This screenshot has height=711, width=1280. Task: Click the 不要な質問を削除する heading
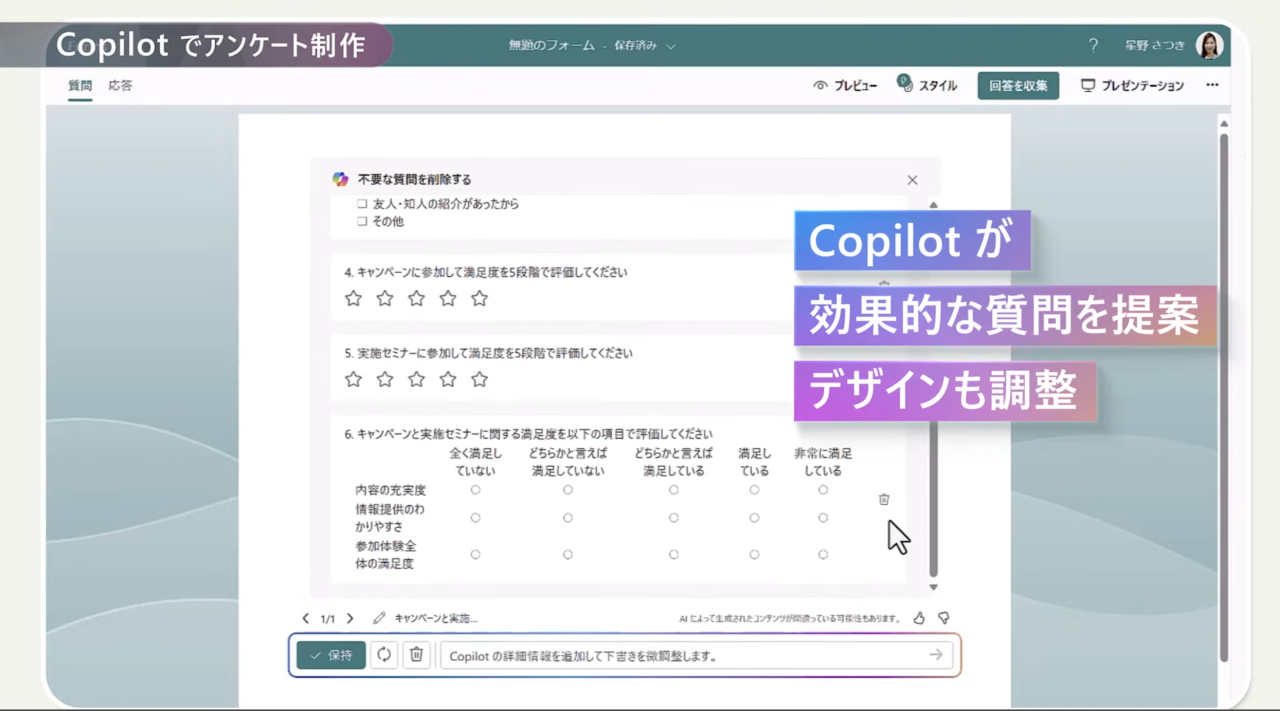(x=414, y=180)
